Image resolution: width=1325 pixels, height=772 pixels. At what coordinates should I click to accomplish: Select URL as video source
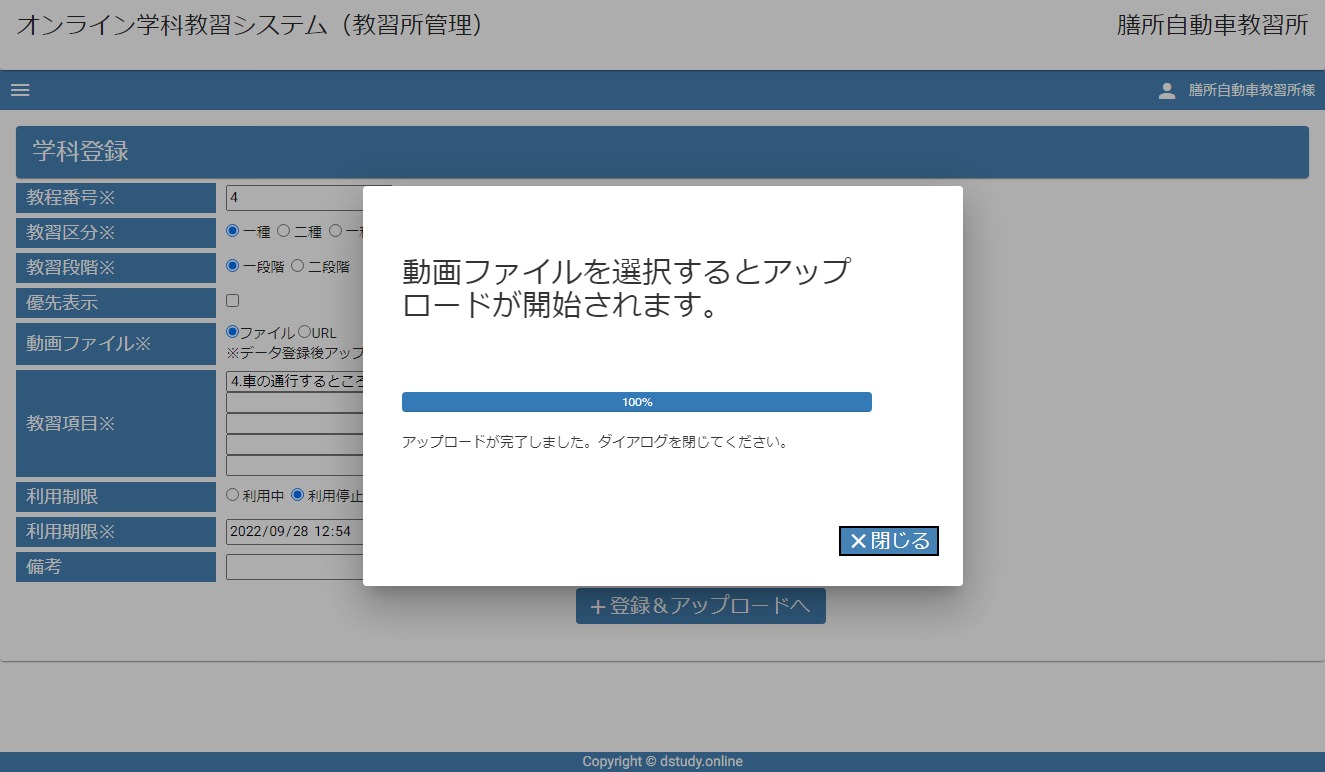pyautogui.click(x=304, y=332)
